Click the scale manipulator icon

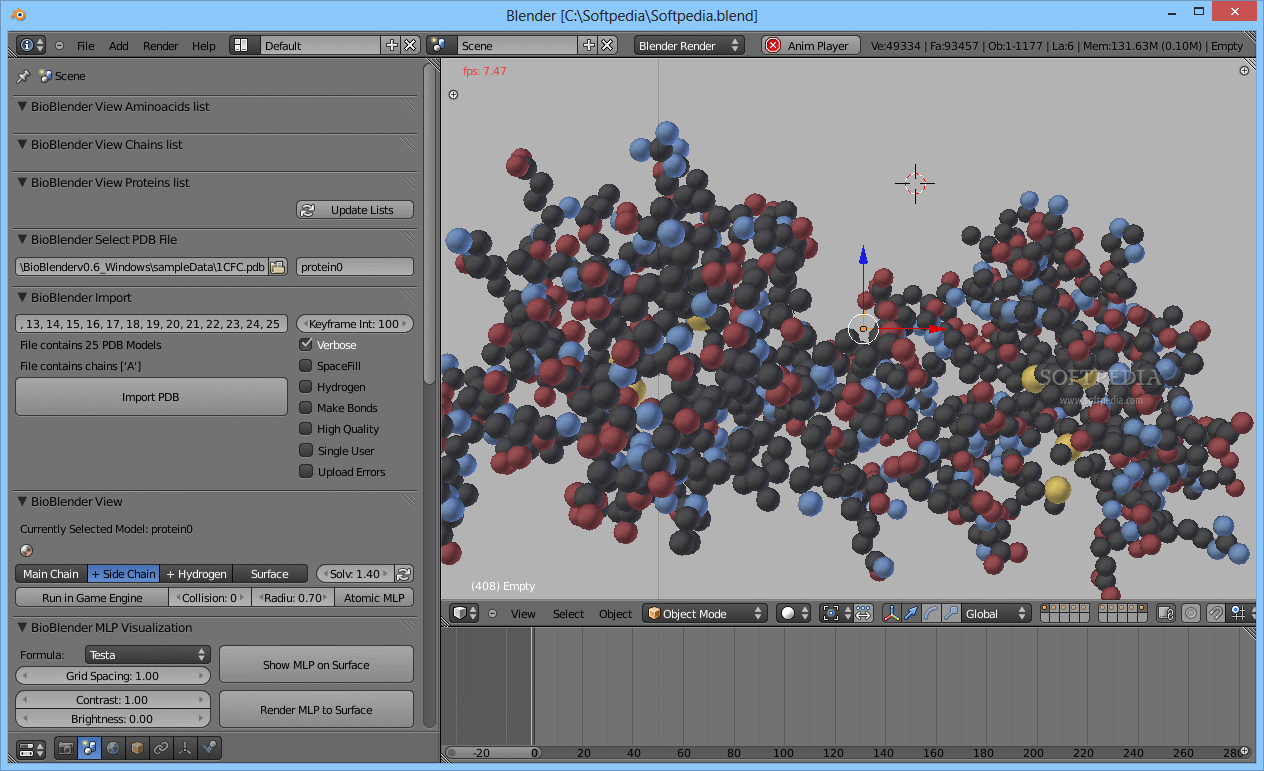(x=950, y=613)
